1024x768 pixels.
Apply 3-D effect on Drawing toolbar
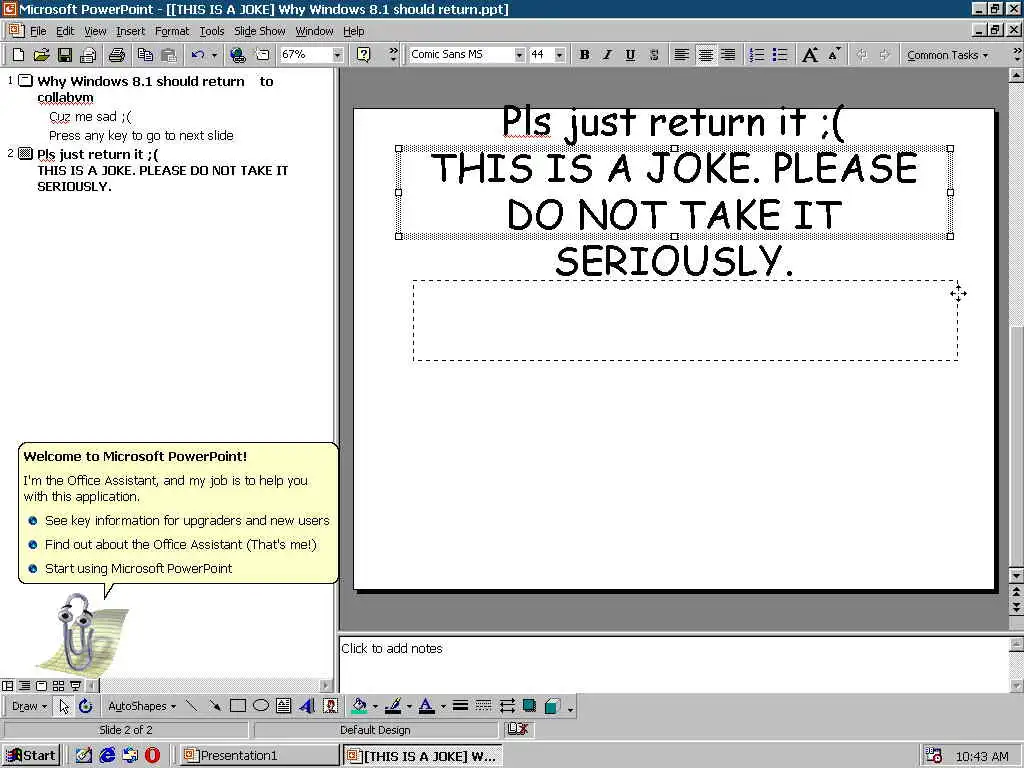click(552, 706)
